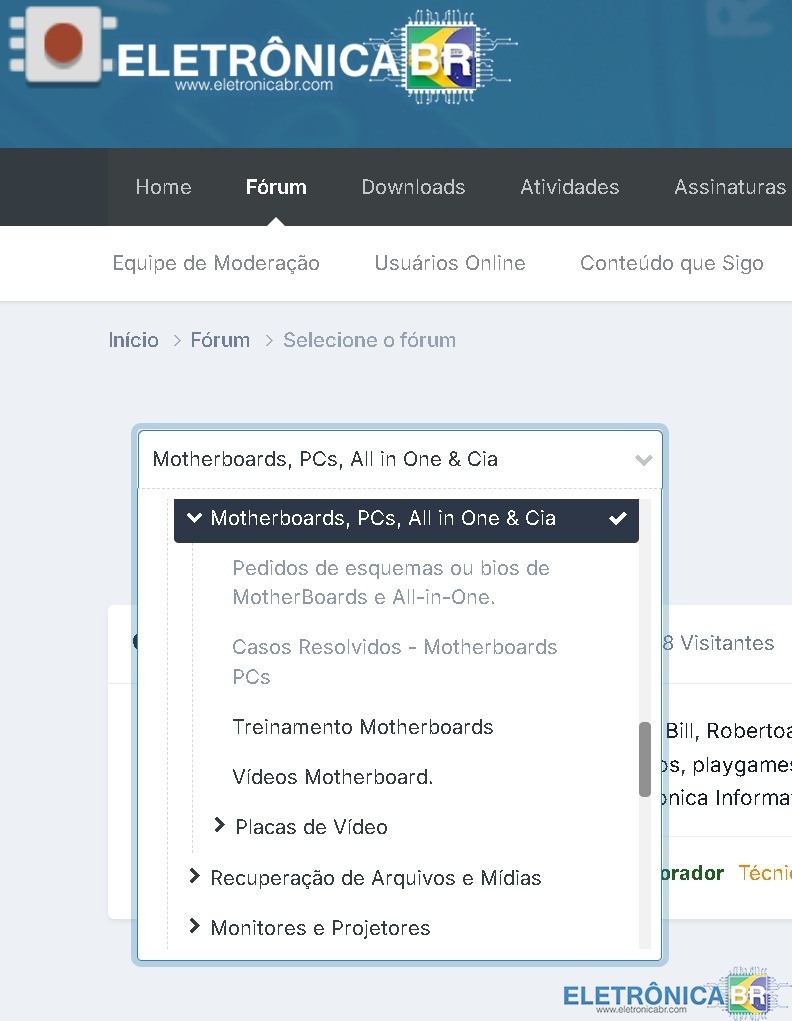The height and width of the screenshot is (1021, 792).
Task: Open Conteúdo que Sigo
Action: click(x=671, y=263)
